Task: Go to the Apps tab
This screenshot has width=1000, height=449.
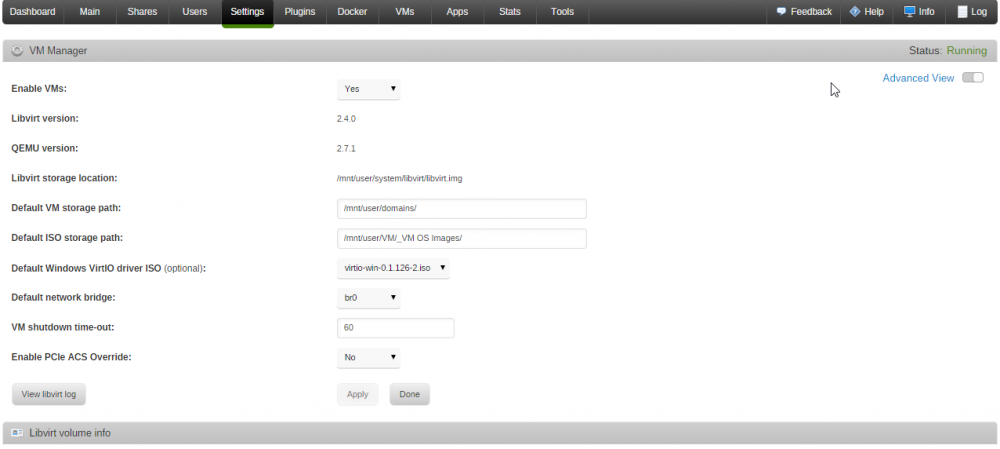Action: tap(457, 12)
